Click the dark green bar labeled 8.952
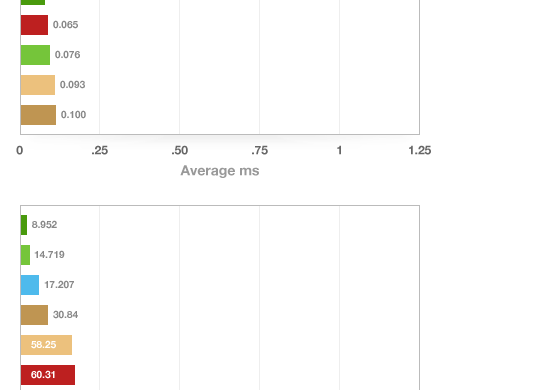The image size is (560, 390). [x=24, y=225]
